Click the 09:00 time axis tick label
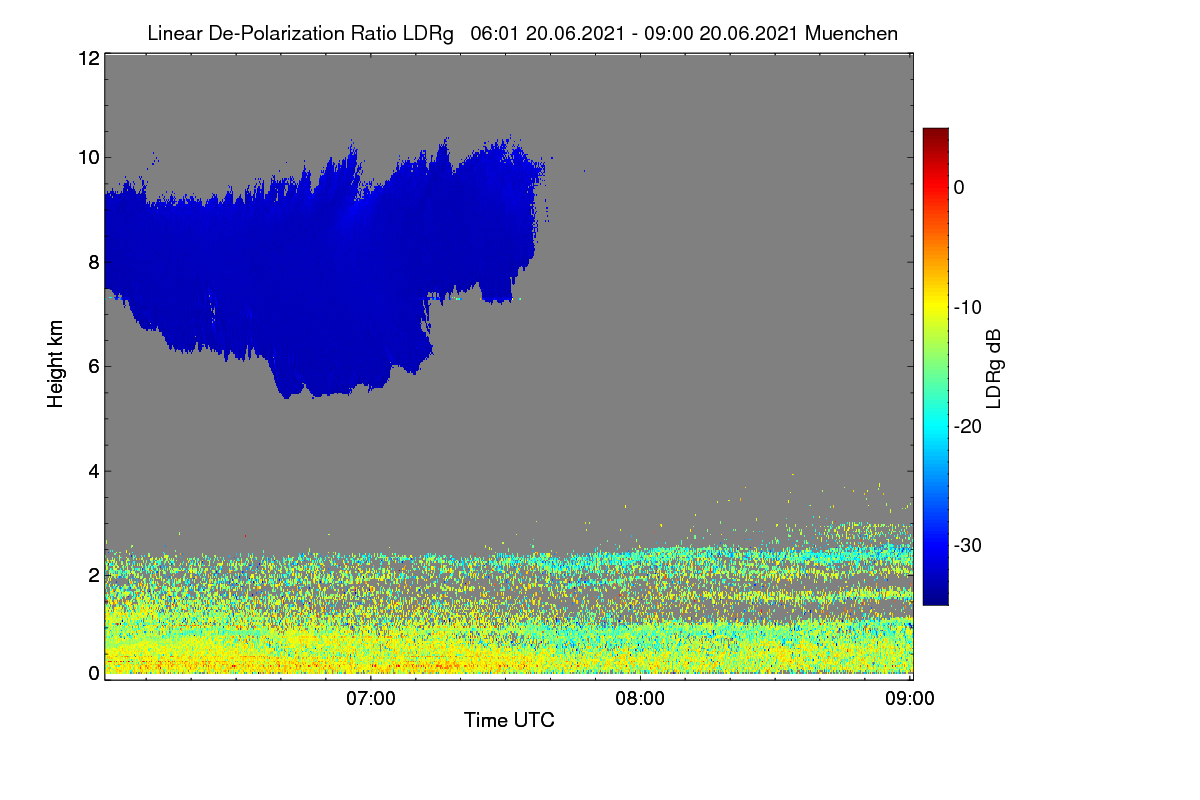Screen dimensions: 1200x800 910,700
